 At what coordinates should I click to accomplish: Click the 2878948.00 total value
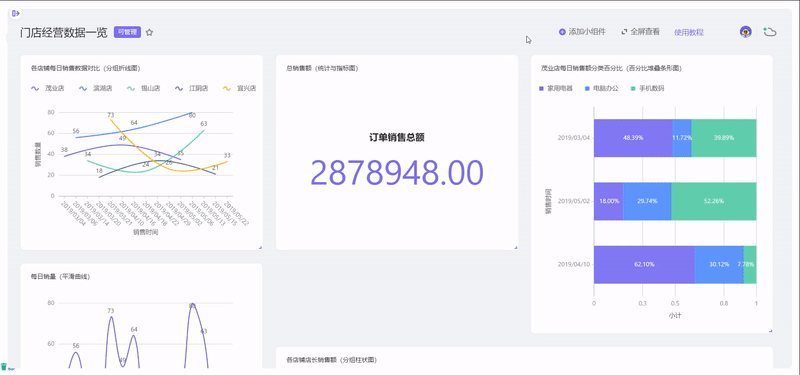point(396,173)
